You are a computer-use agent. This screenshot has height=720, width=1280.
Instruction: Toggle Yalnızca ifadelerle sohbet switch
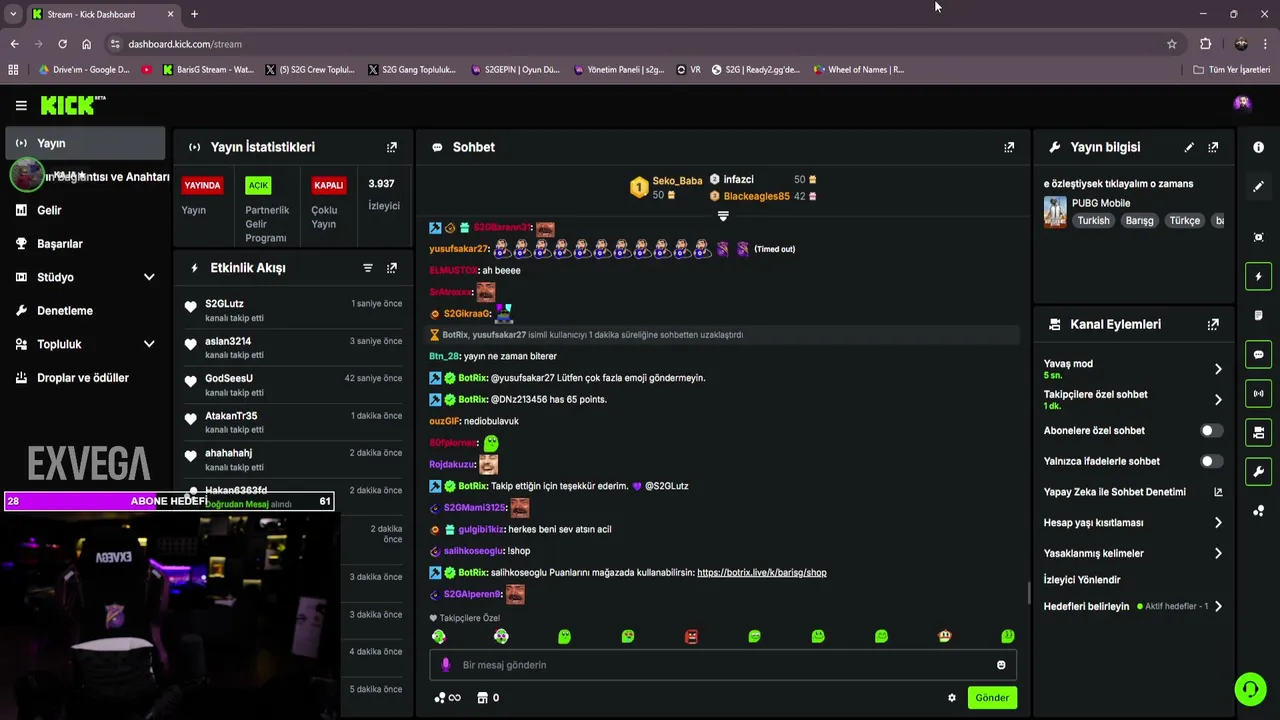point(1211,462)
